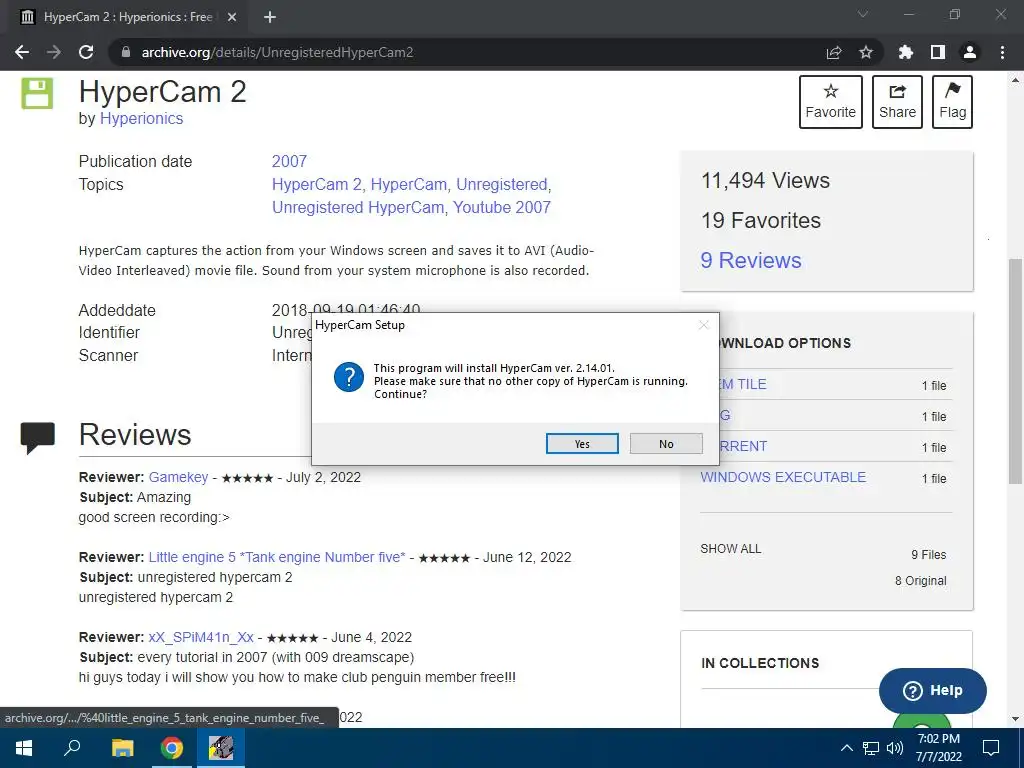The height and width of the screenshot is (768, 1024).
Task: Flag this item
Action: point(952,102)
